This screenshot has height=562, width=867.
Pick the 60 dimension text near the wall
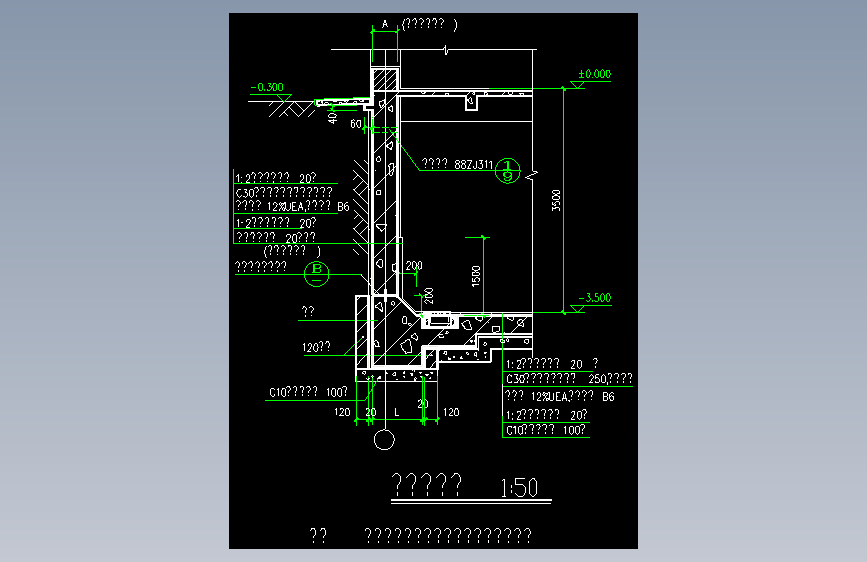356,124
